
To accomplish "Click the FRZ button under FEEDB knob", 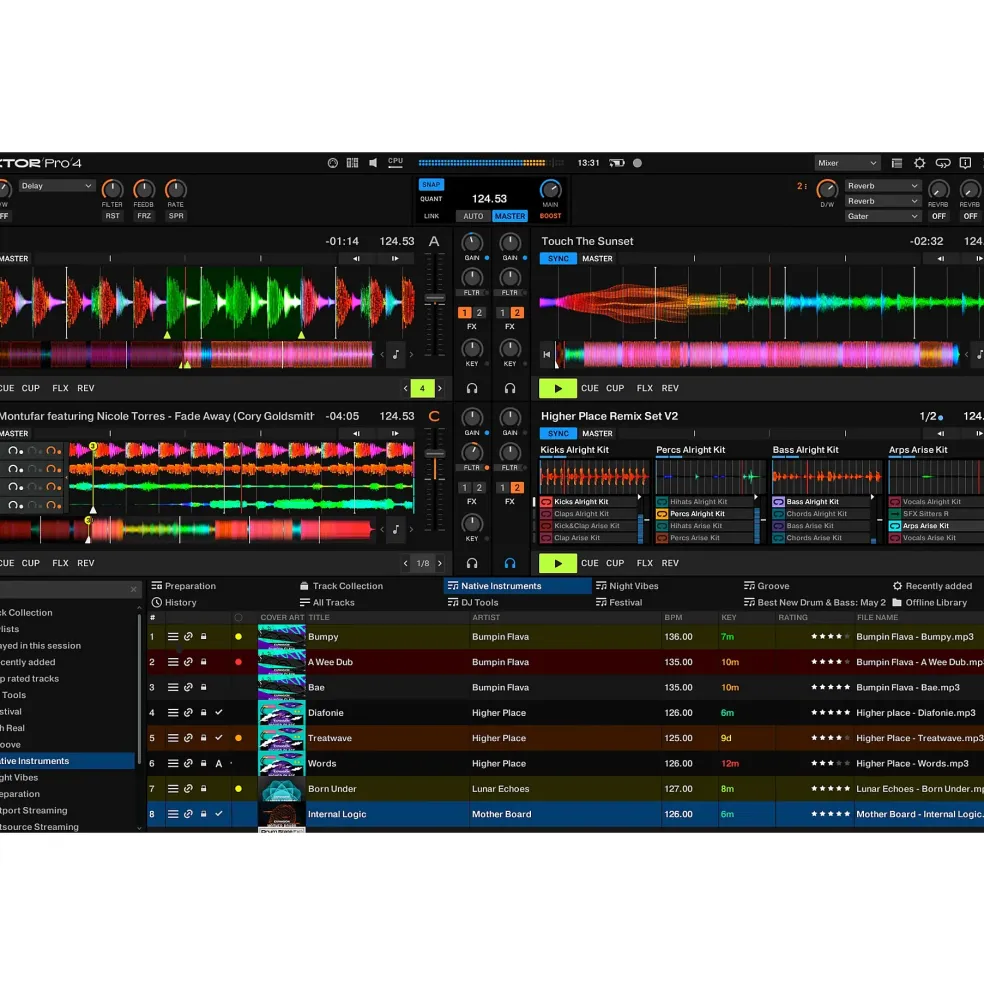I will point(144,215).
